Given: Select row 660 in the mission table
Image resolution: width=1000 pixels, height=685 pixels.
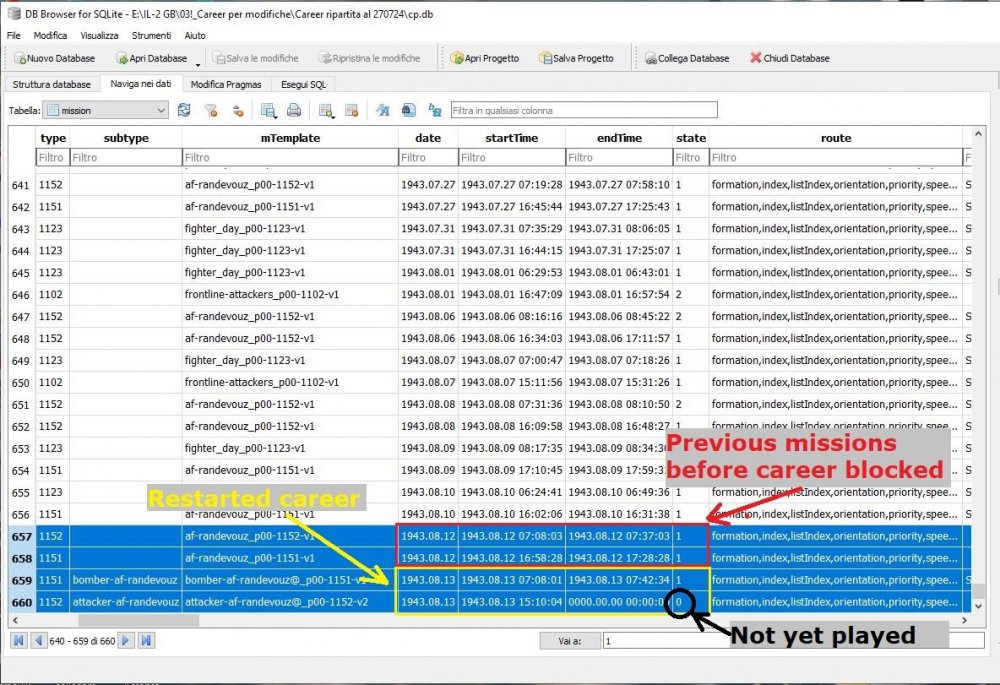Looking at the screenshot, I should [20, 602].
